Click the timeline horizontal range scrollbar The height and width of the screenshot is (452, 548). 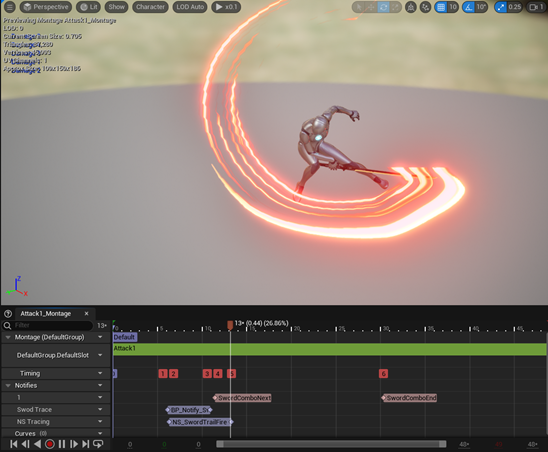tap(331, 444)
